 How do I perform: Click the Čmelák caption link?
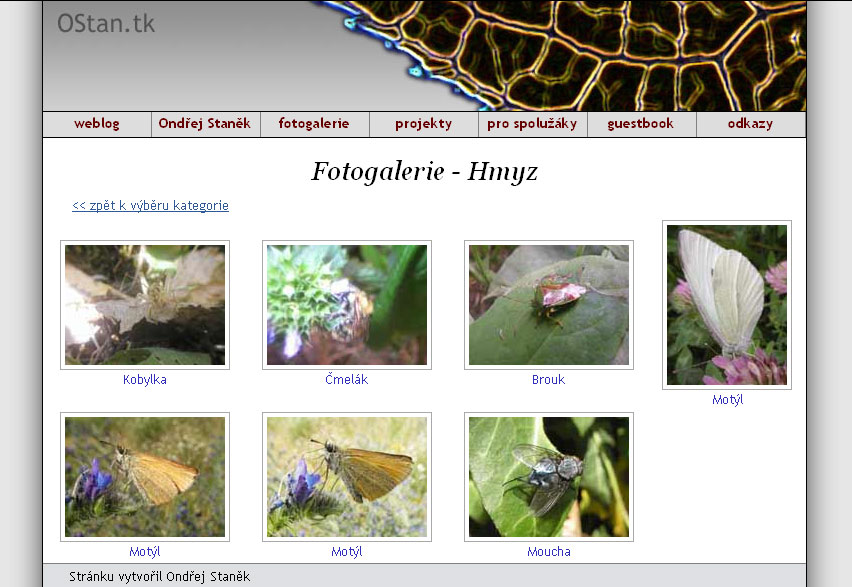[347, 380]
